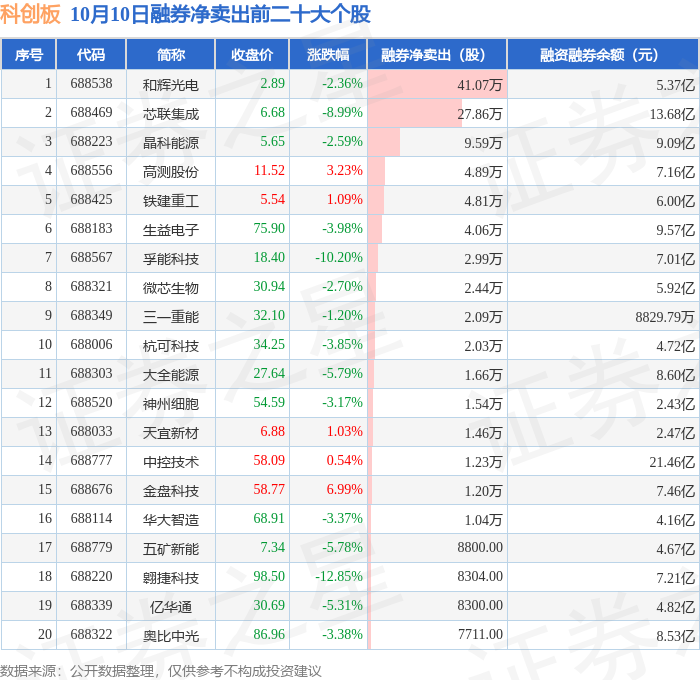Select stock code 688339
The image size is (700, 680).
click(91, 606)
